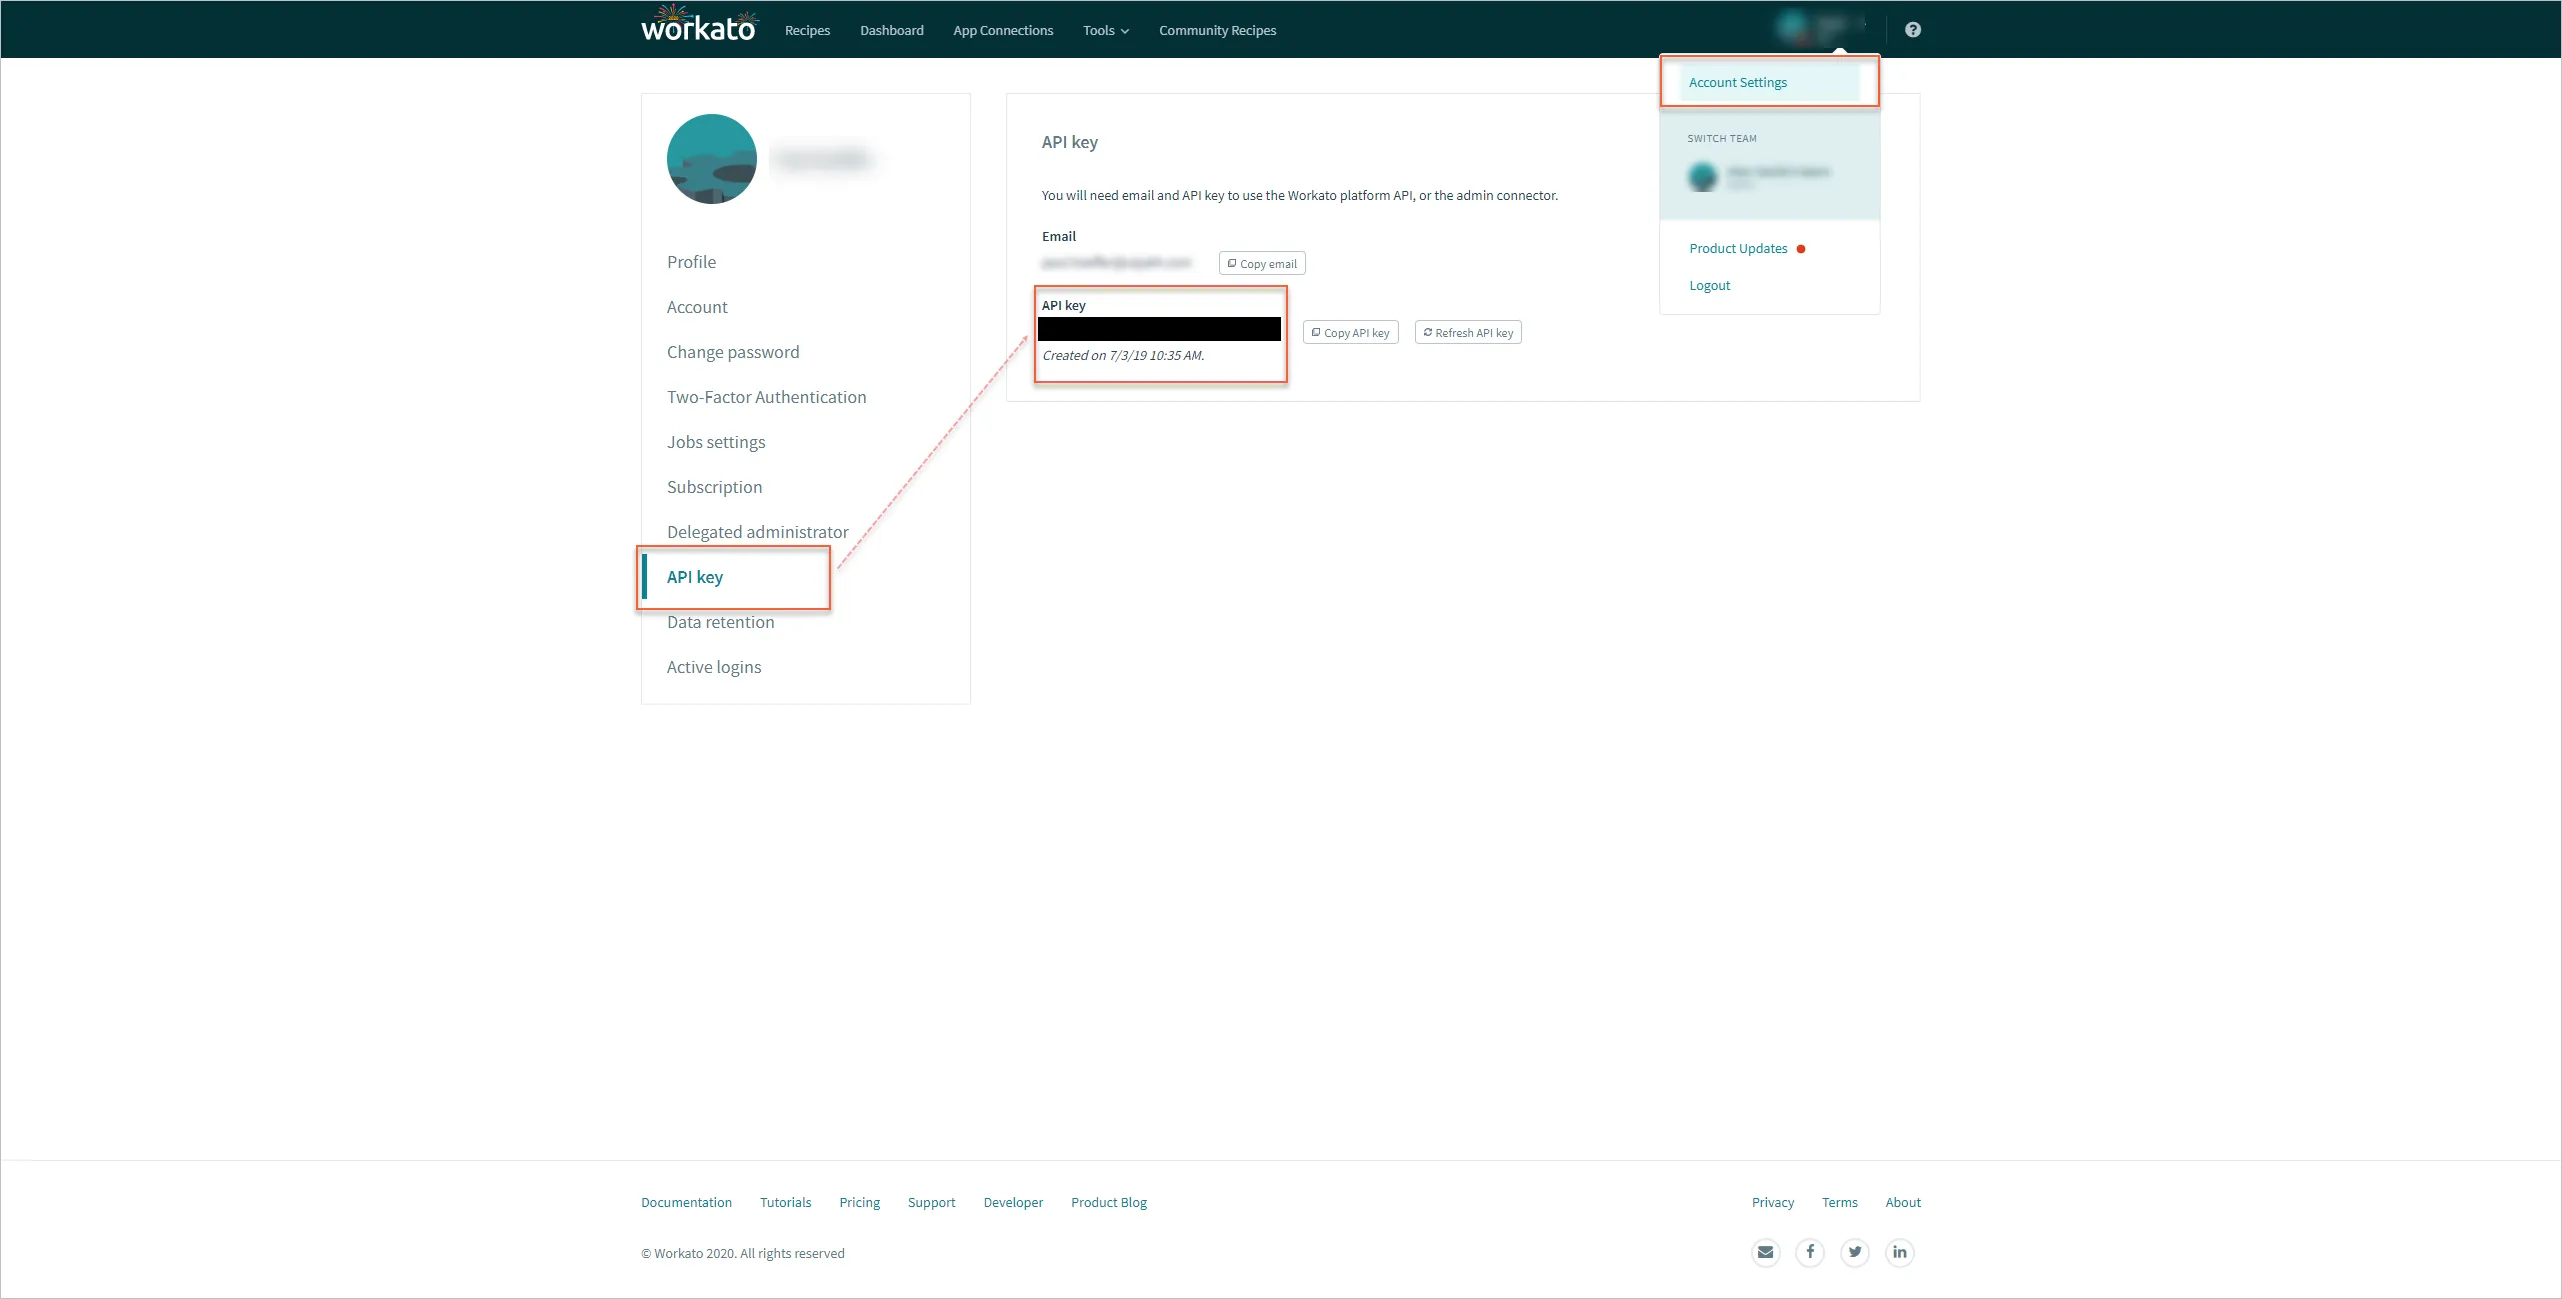Open Two-Factor Authentication settings
The width and height of the screenshot is (2562, 1299).
click(767, 397)
